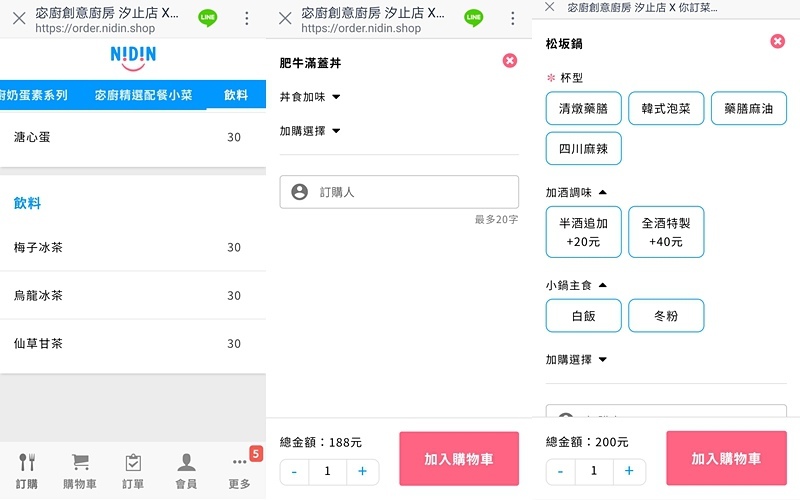The image size is (800, 500).
Task: Select the 四川麻辣 soup option
Action: click(x=584, y=149)
